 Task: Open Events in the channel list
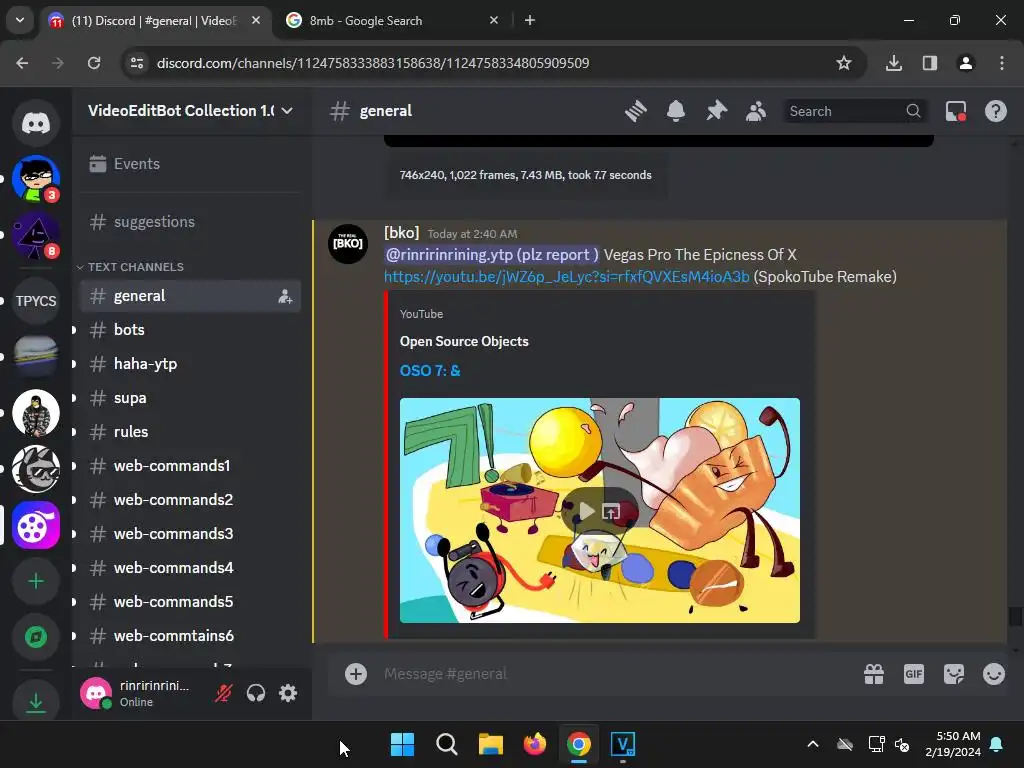click(x=191, y=164)
